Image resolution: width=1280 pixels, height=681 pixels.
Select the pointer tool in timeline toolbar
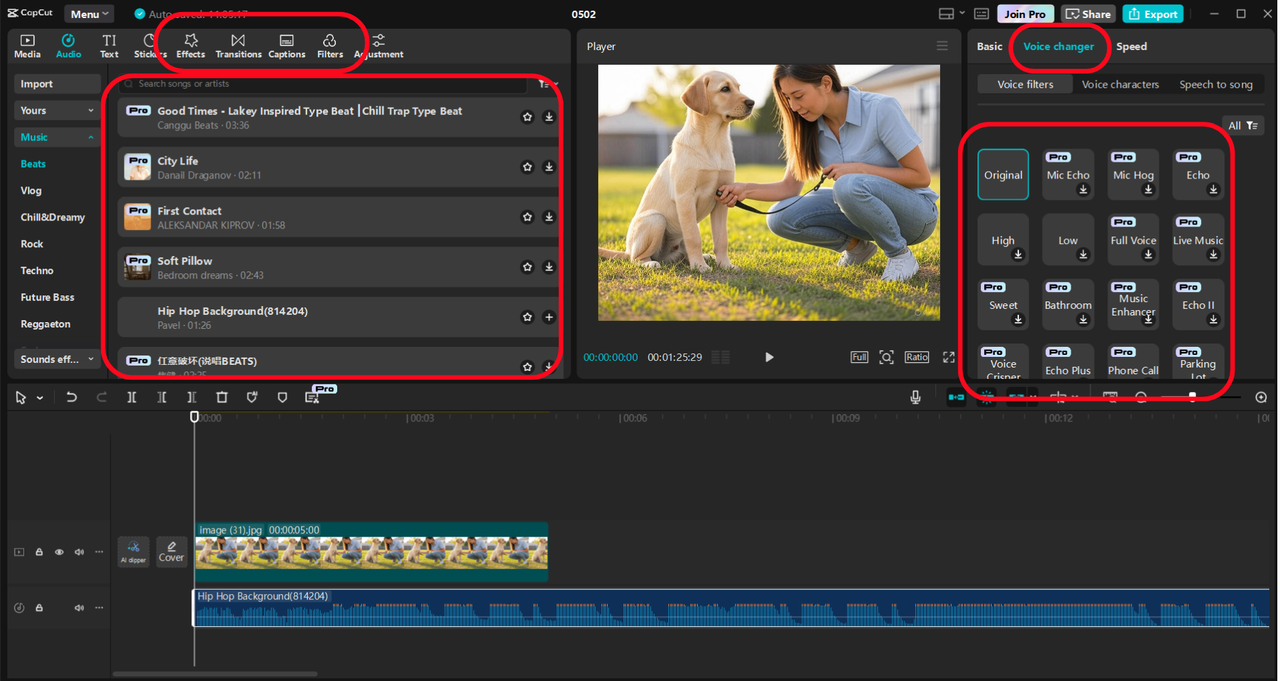(20, 397)
